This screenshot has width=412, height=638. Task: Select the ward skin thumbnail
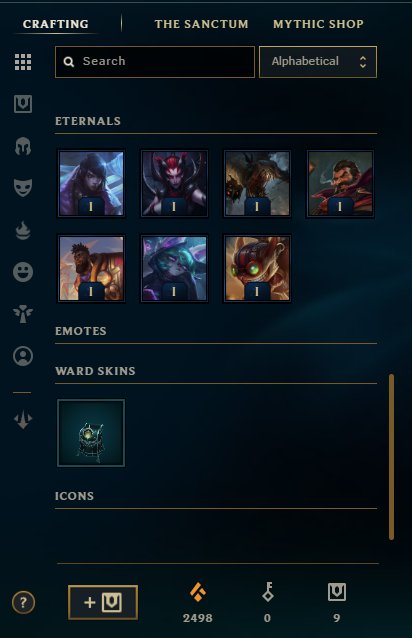pos(91,433)
